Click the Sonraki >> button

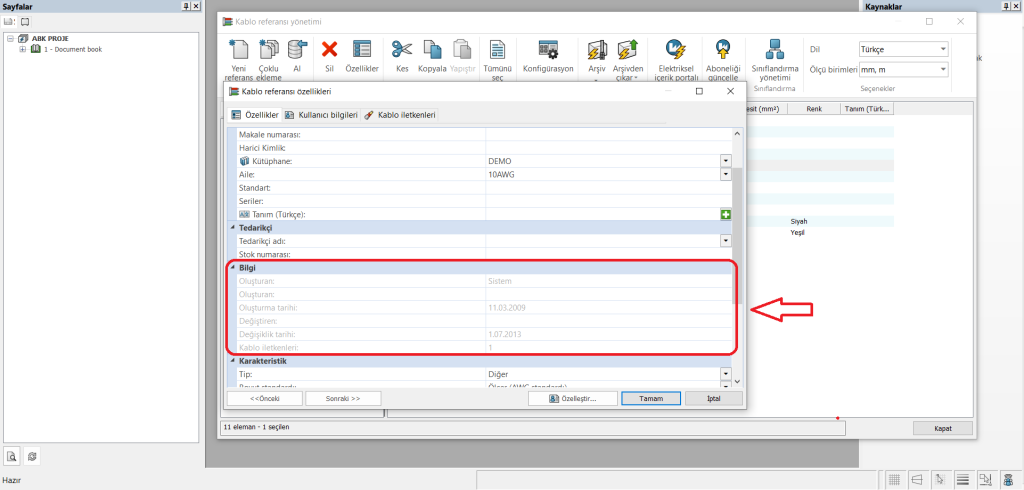342,398
